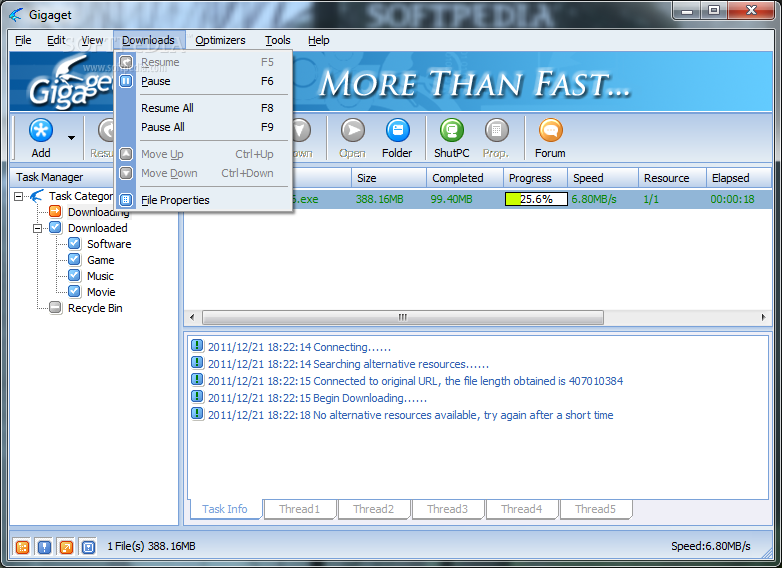Screen dimensions: 782x568
Task: Select the 'No alternative resources available' log line
Action: click(410, 415)
